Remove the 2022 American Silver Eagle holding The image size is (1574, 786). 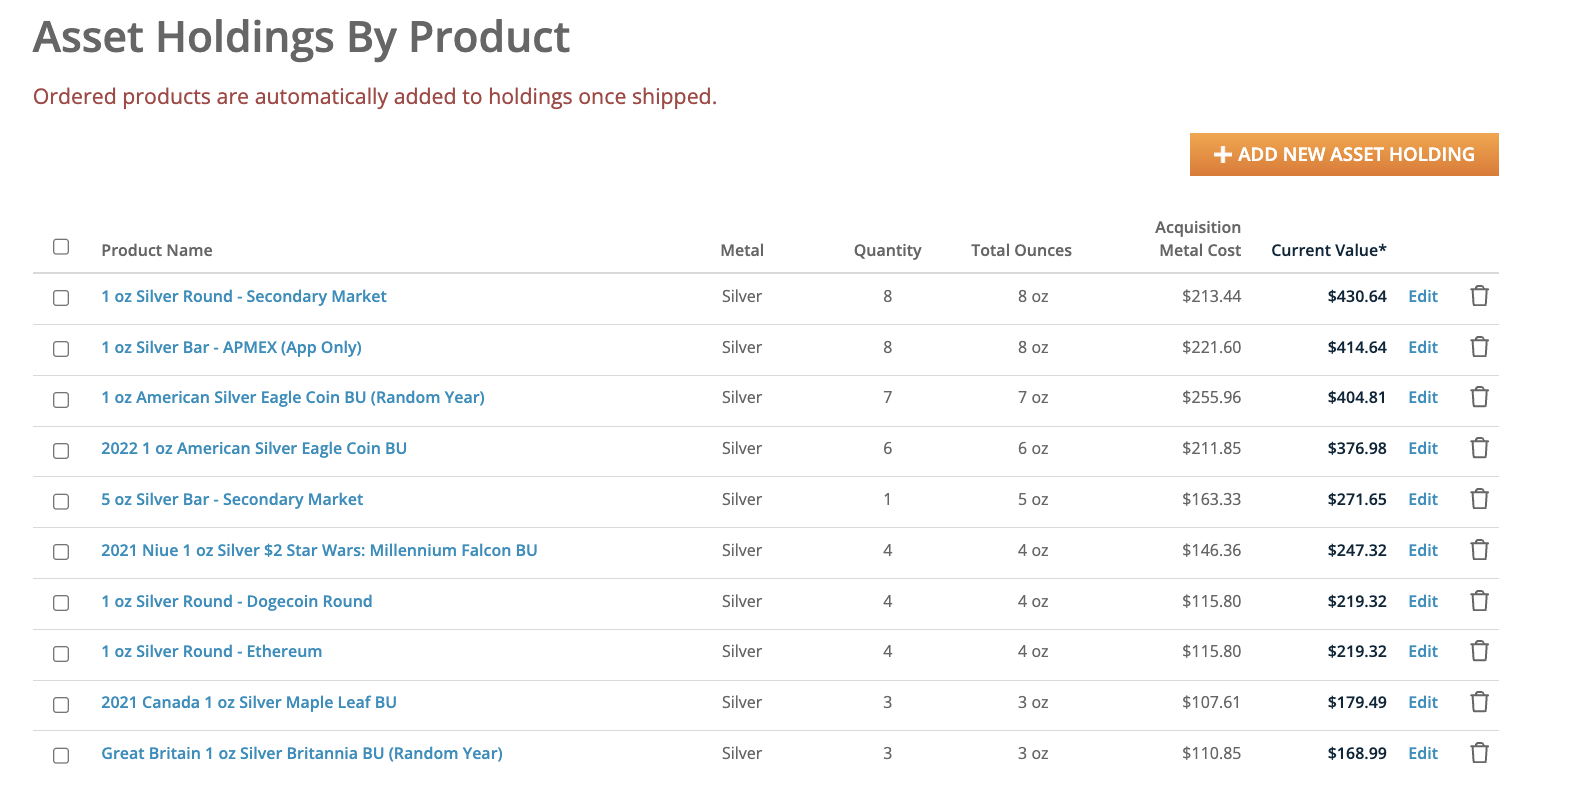pyautogui.click(x=1479, y=448)
